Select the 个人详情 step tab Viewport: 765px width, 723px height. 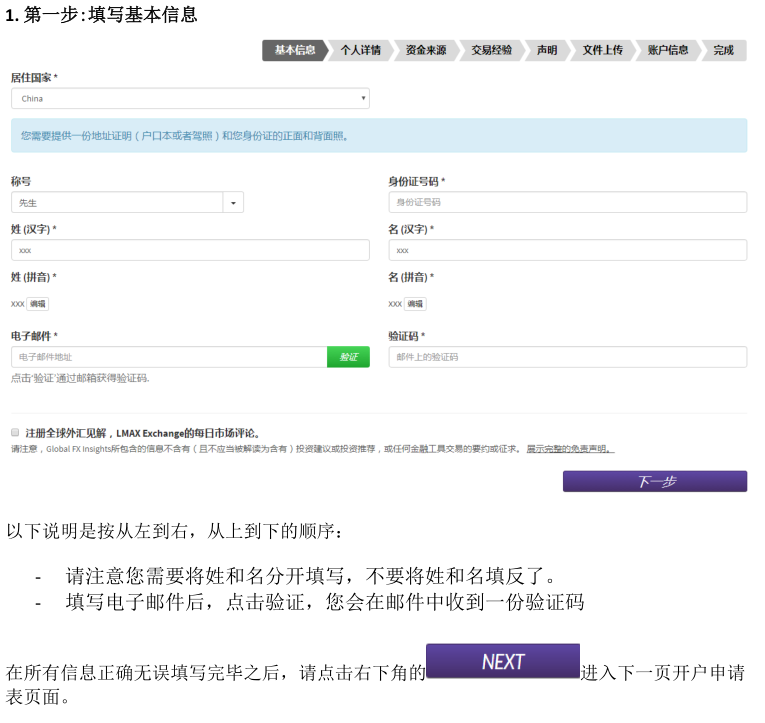[360, 50]
